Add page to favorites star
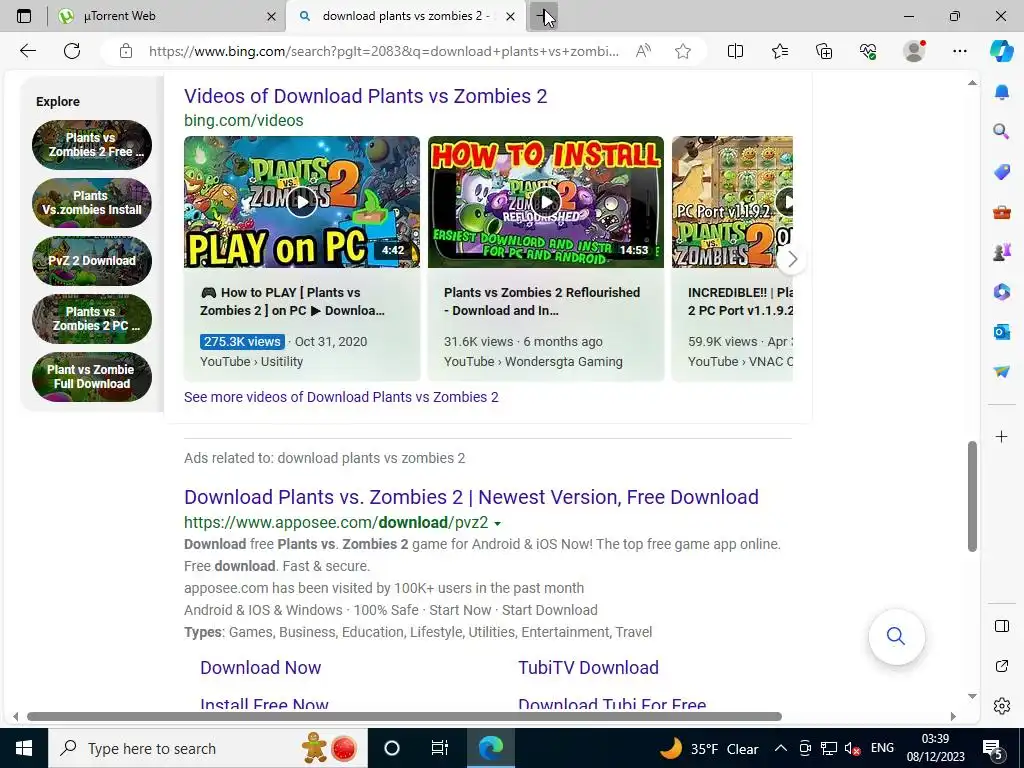Screen dimensions: 1024x768 (683, 51)
